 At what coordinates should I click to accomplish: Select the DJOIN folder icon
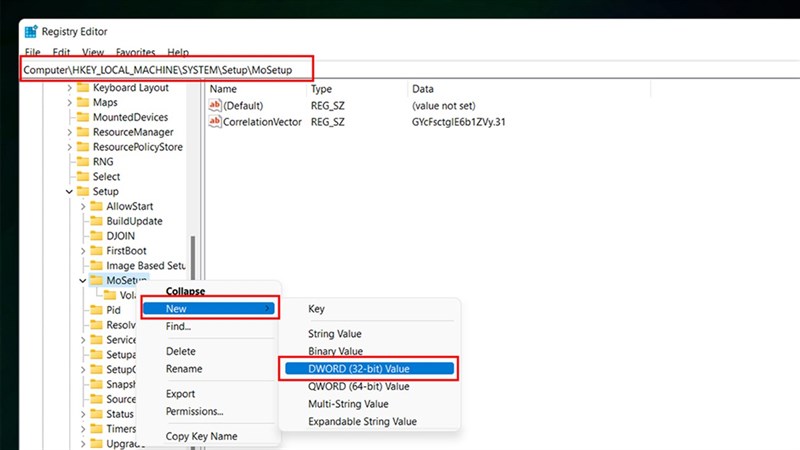(x=96, y=235)
